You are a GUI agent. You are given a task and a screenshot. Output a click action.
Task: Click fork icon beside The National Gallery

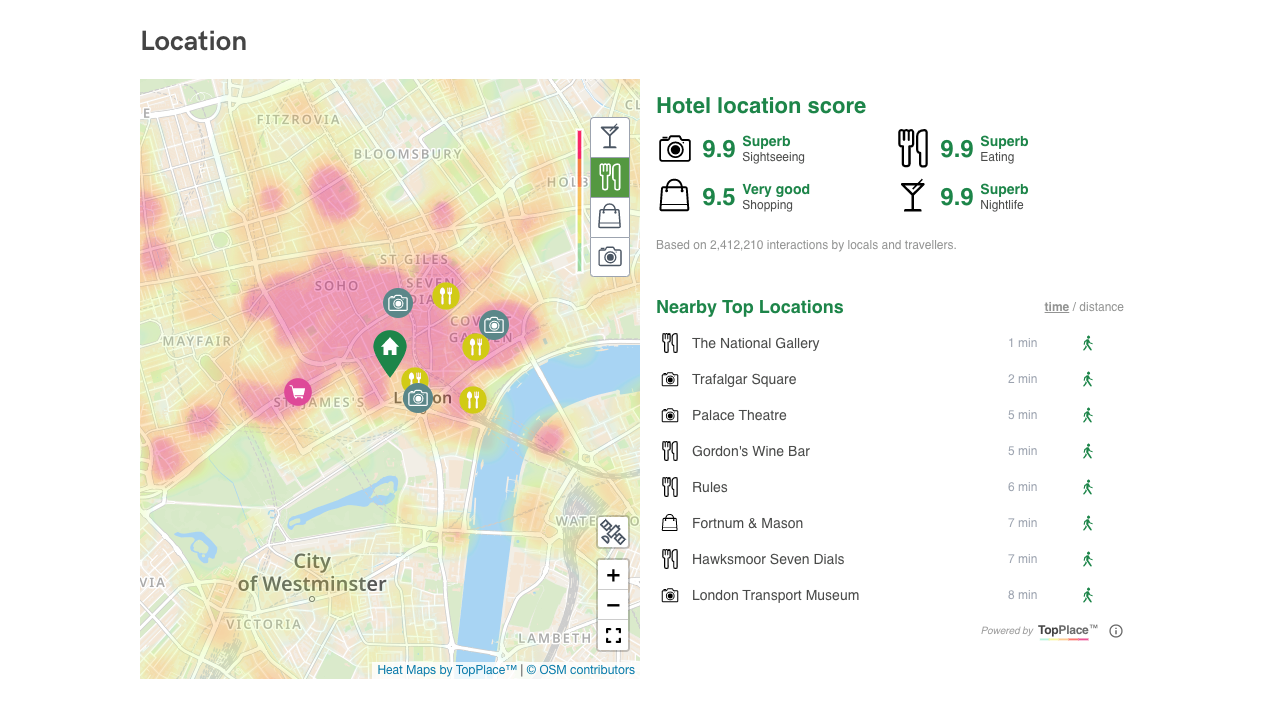670,343
